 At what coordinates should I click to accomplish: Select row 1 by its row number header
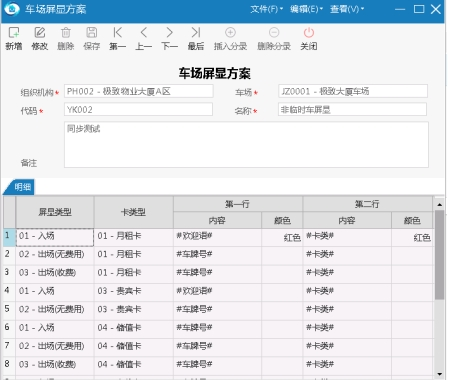point(9,237)
